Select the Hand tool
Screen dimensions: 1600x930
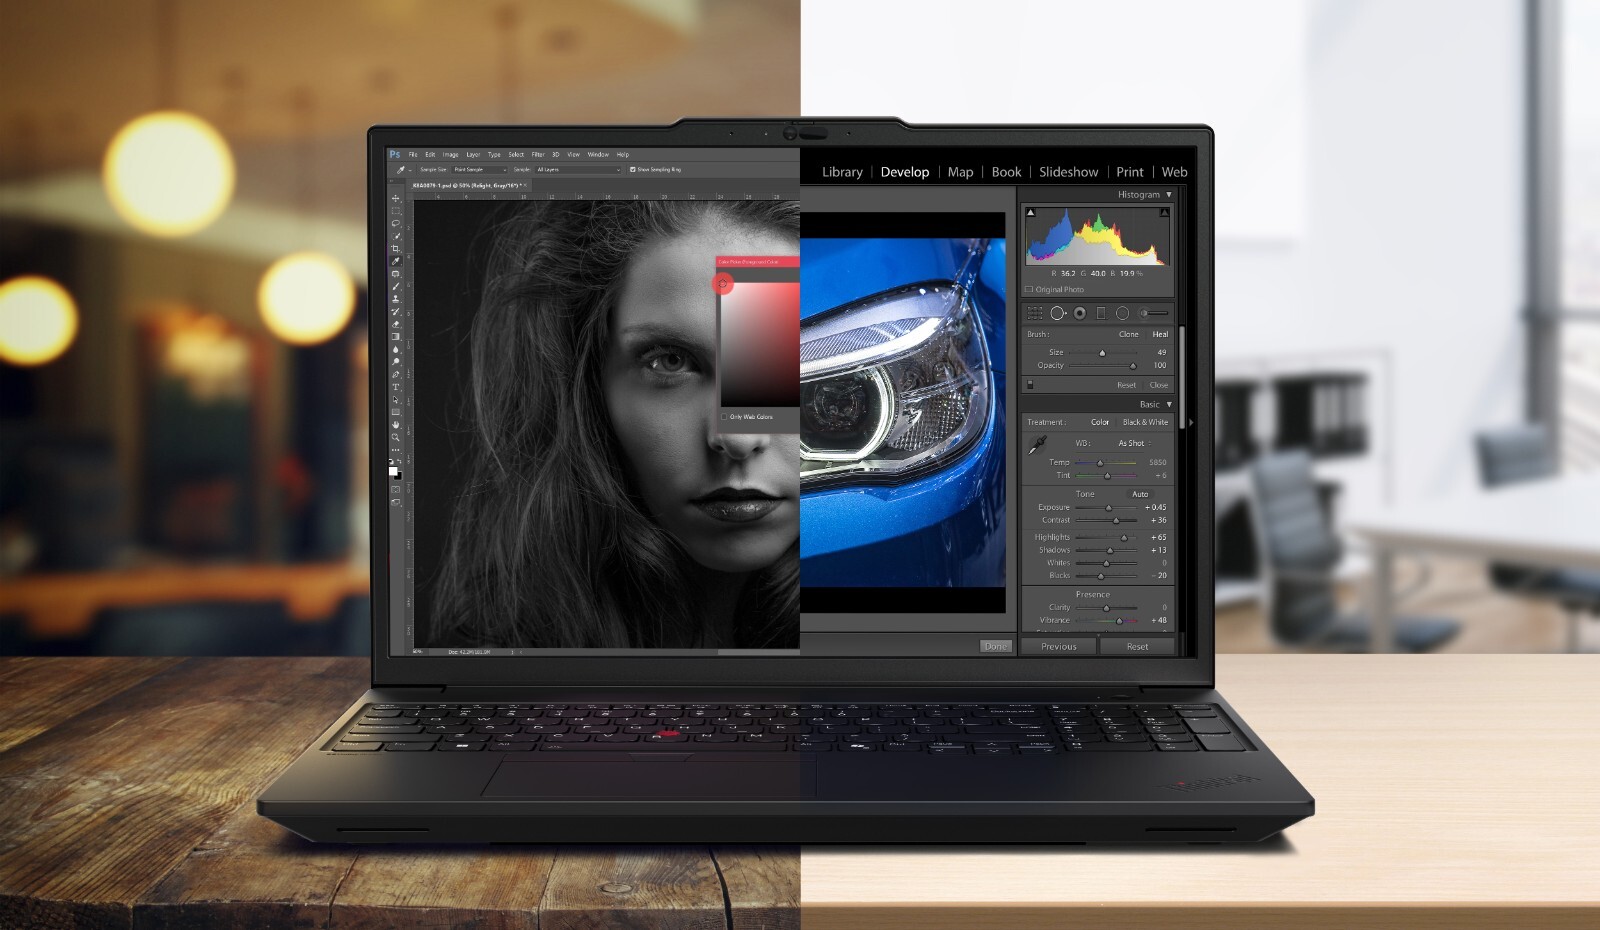tap(396, 425)
